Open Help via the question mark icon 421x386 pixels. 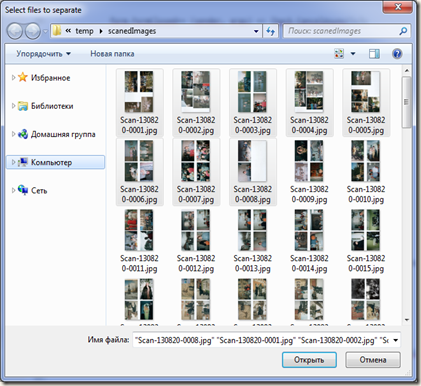coord(397,54)
